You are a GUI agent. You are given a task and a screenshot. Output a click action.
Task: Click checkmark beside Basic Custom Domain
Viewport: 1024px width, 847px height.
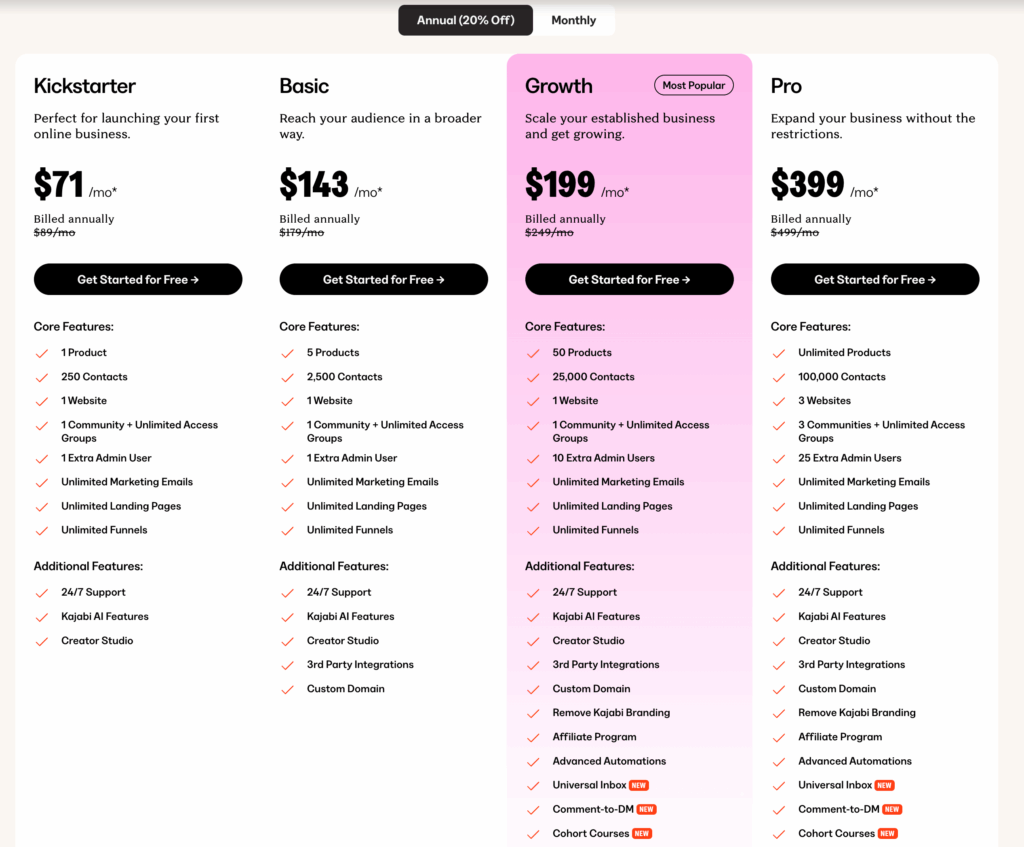tap(287, 689)
